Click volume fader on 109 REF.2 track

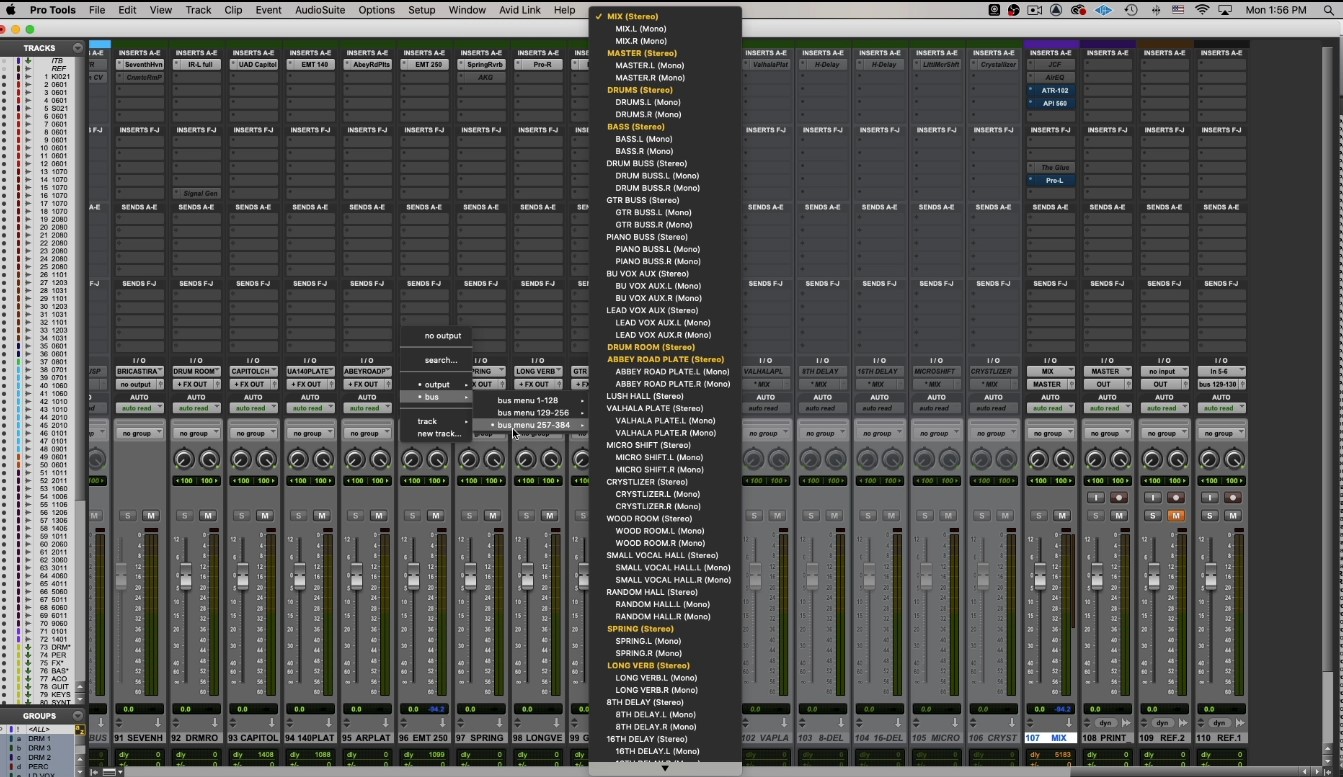[1153, 576]
